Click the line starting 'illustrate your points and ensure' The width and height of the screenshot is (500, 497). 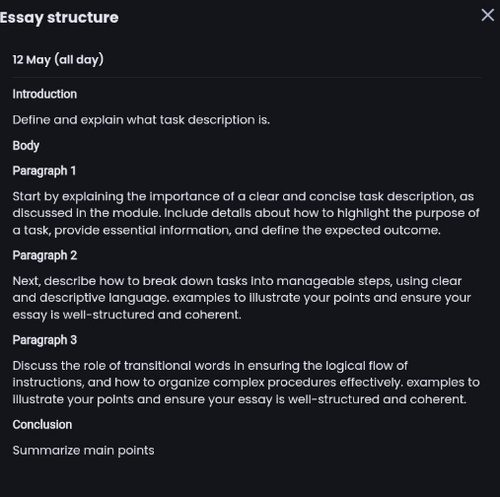click(239, 400)
